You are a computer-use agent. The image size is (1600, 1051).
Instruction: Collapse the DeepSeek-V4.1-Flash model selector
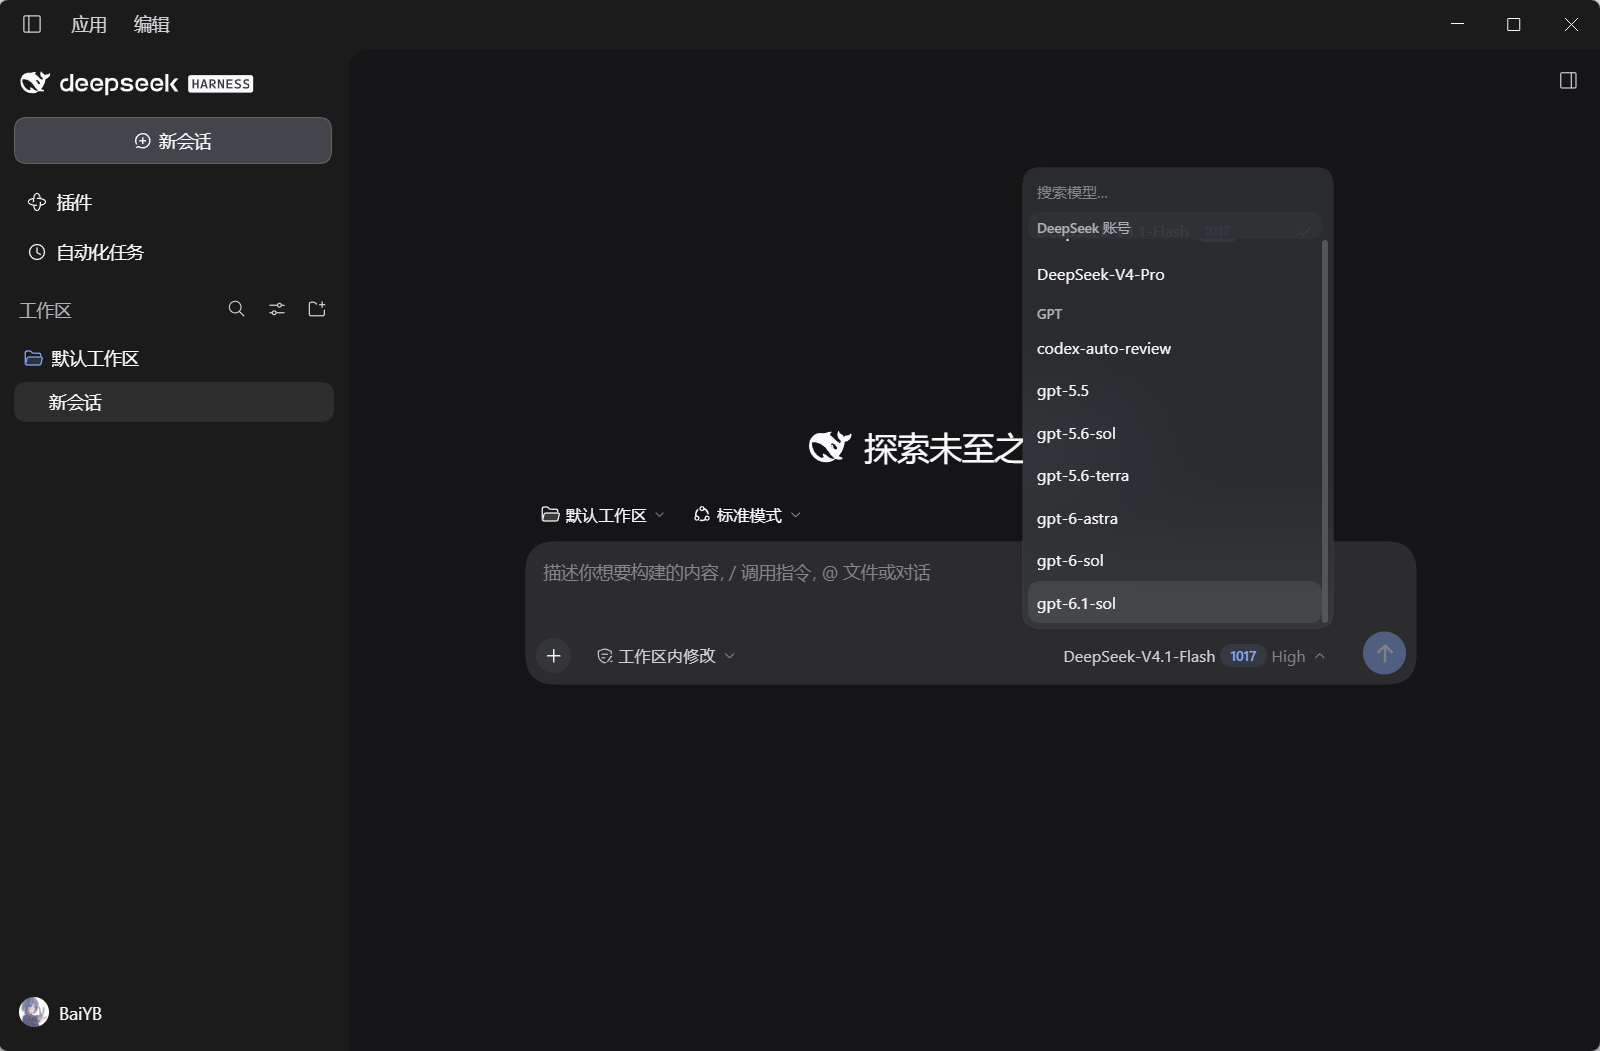(1194, 656)
